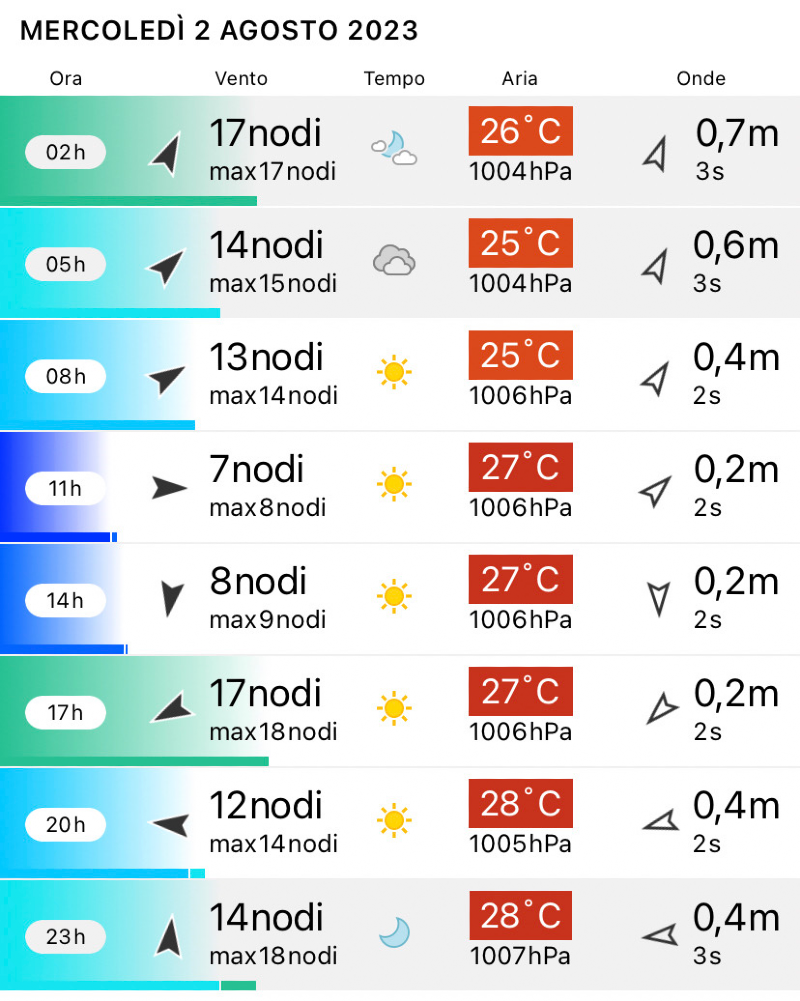Viewport: 800px width, 1001px height.
Task: Click the green wind strength bar at 17h
Action: tap(135, 762)
